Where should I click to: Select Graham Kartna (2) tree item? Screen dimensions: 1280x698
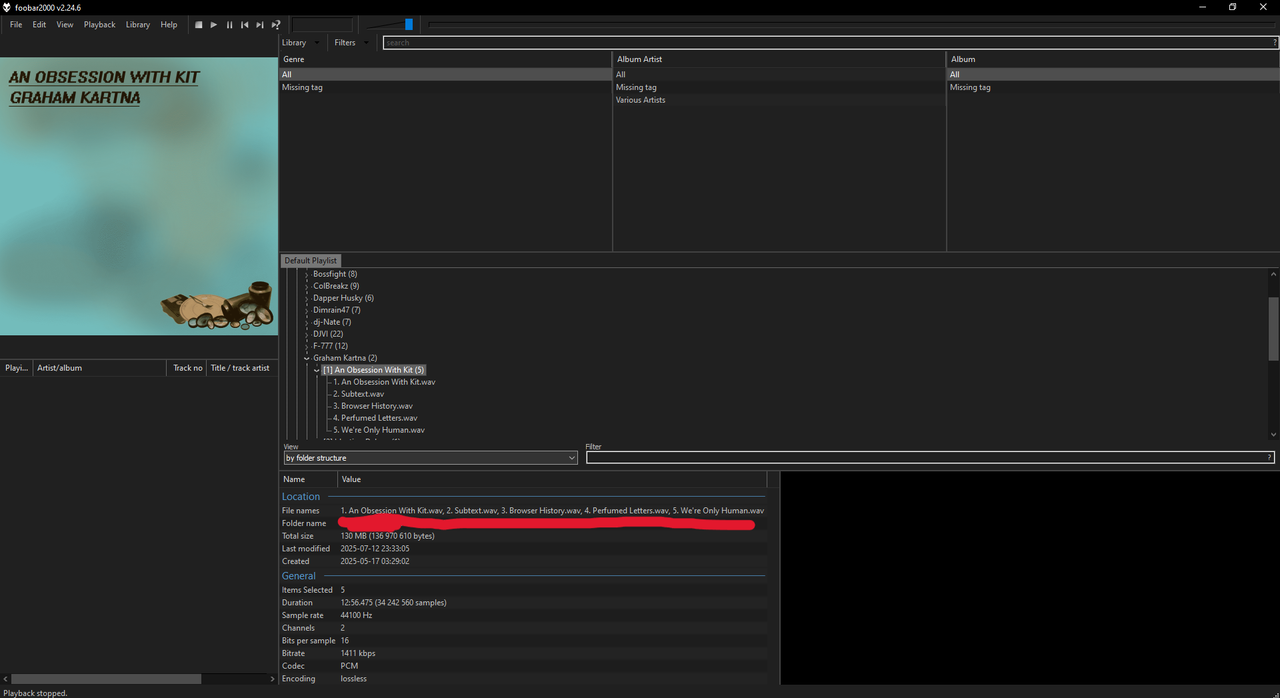pyautogui.click(x=345, y=358)
